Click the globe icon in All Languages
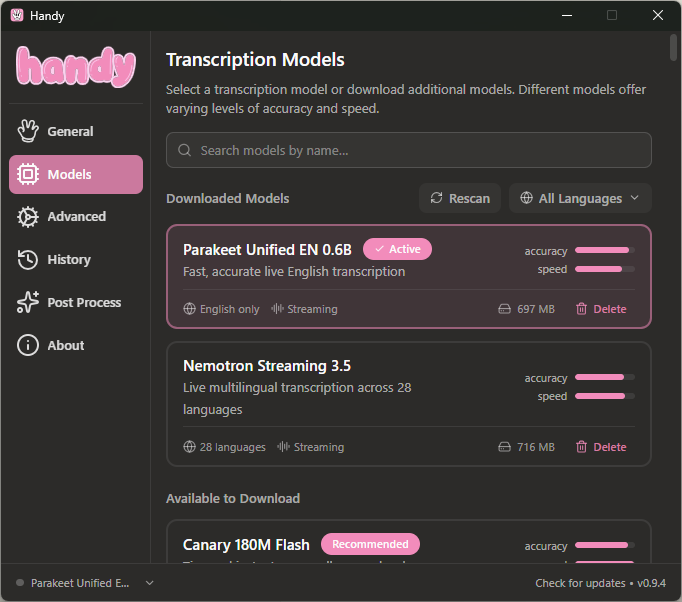682x602 pixels. point(526,198)
